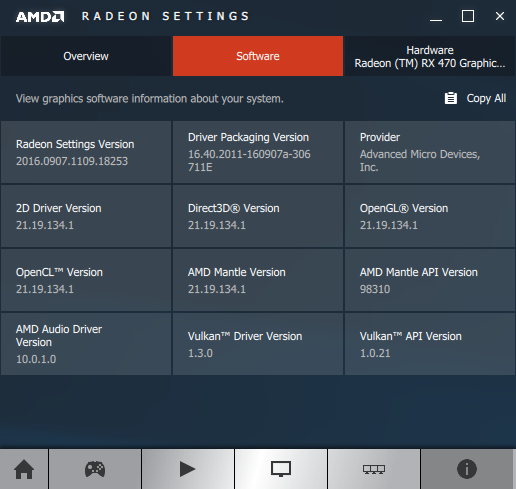This screenshot has width=516, height=489.
Task: Click the View graphics software information text
Action: click(x=150, y=99)
